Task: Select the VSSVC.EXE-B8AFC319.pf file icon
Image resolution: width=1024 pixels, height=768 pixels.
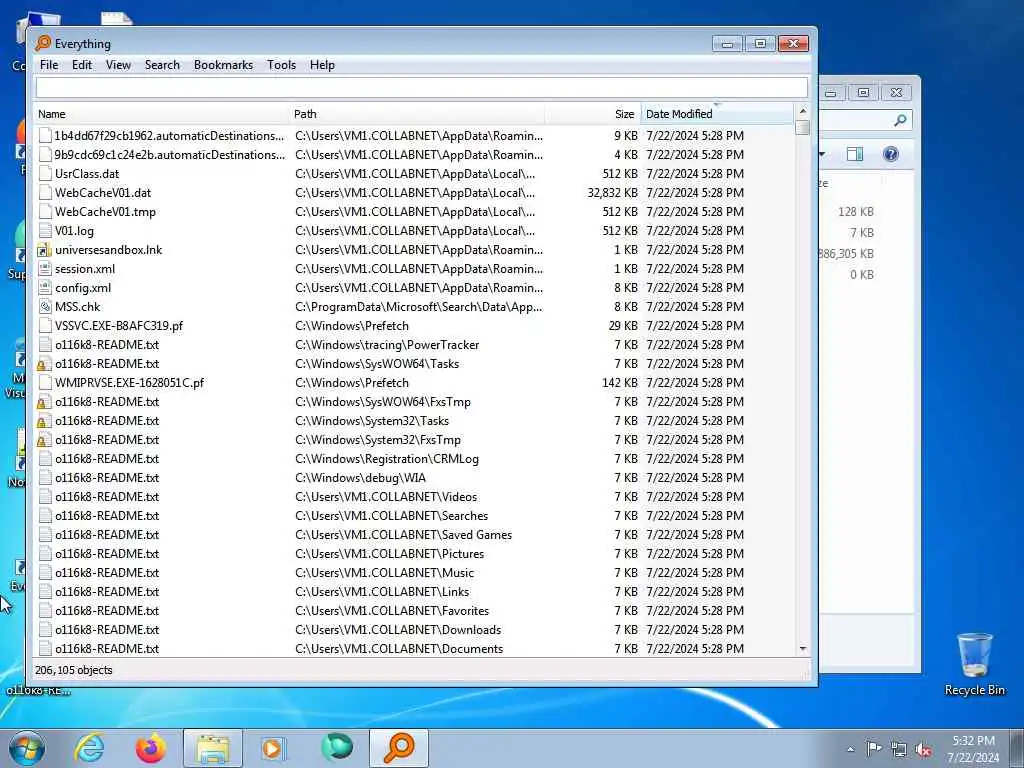Action: tap(44, 325)
